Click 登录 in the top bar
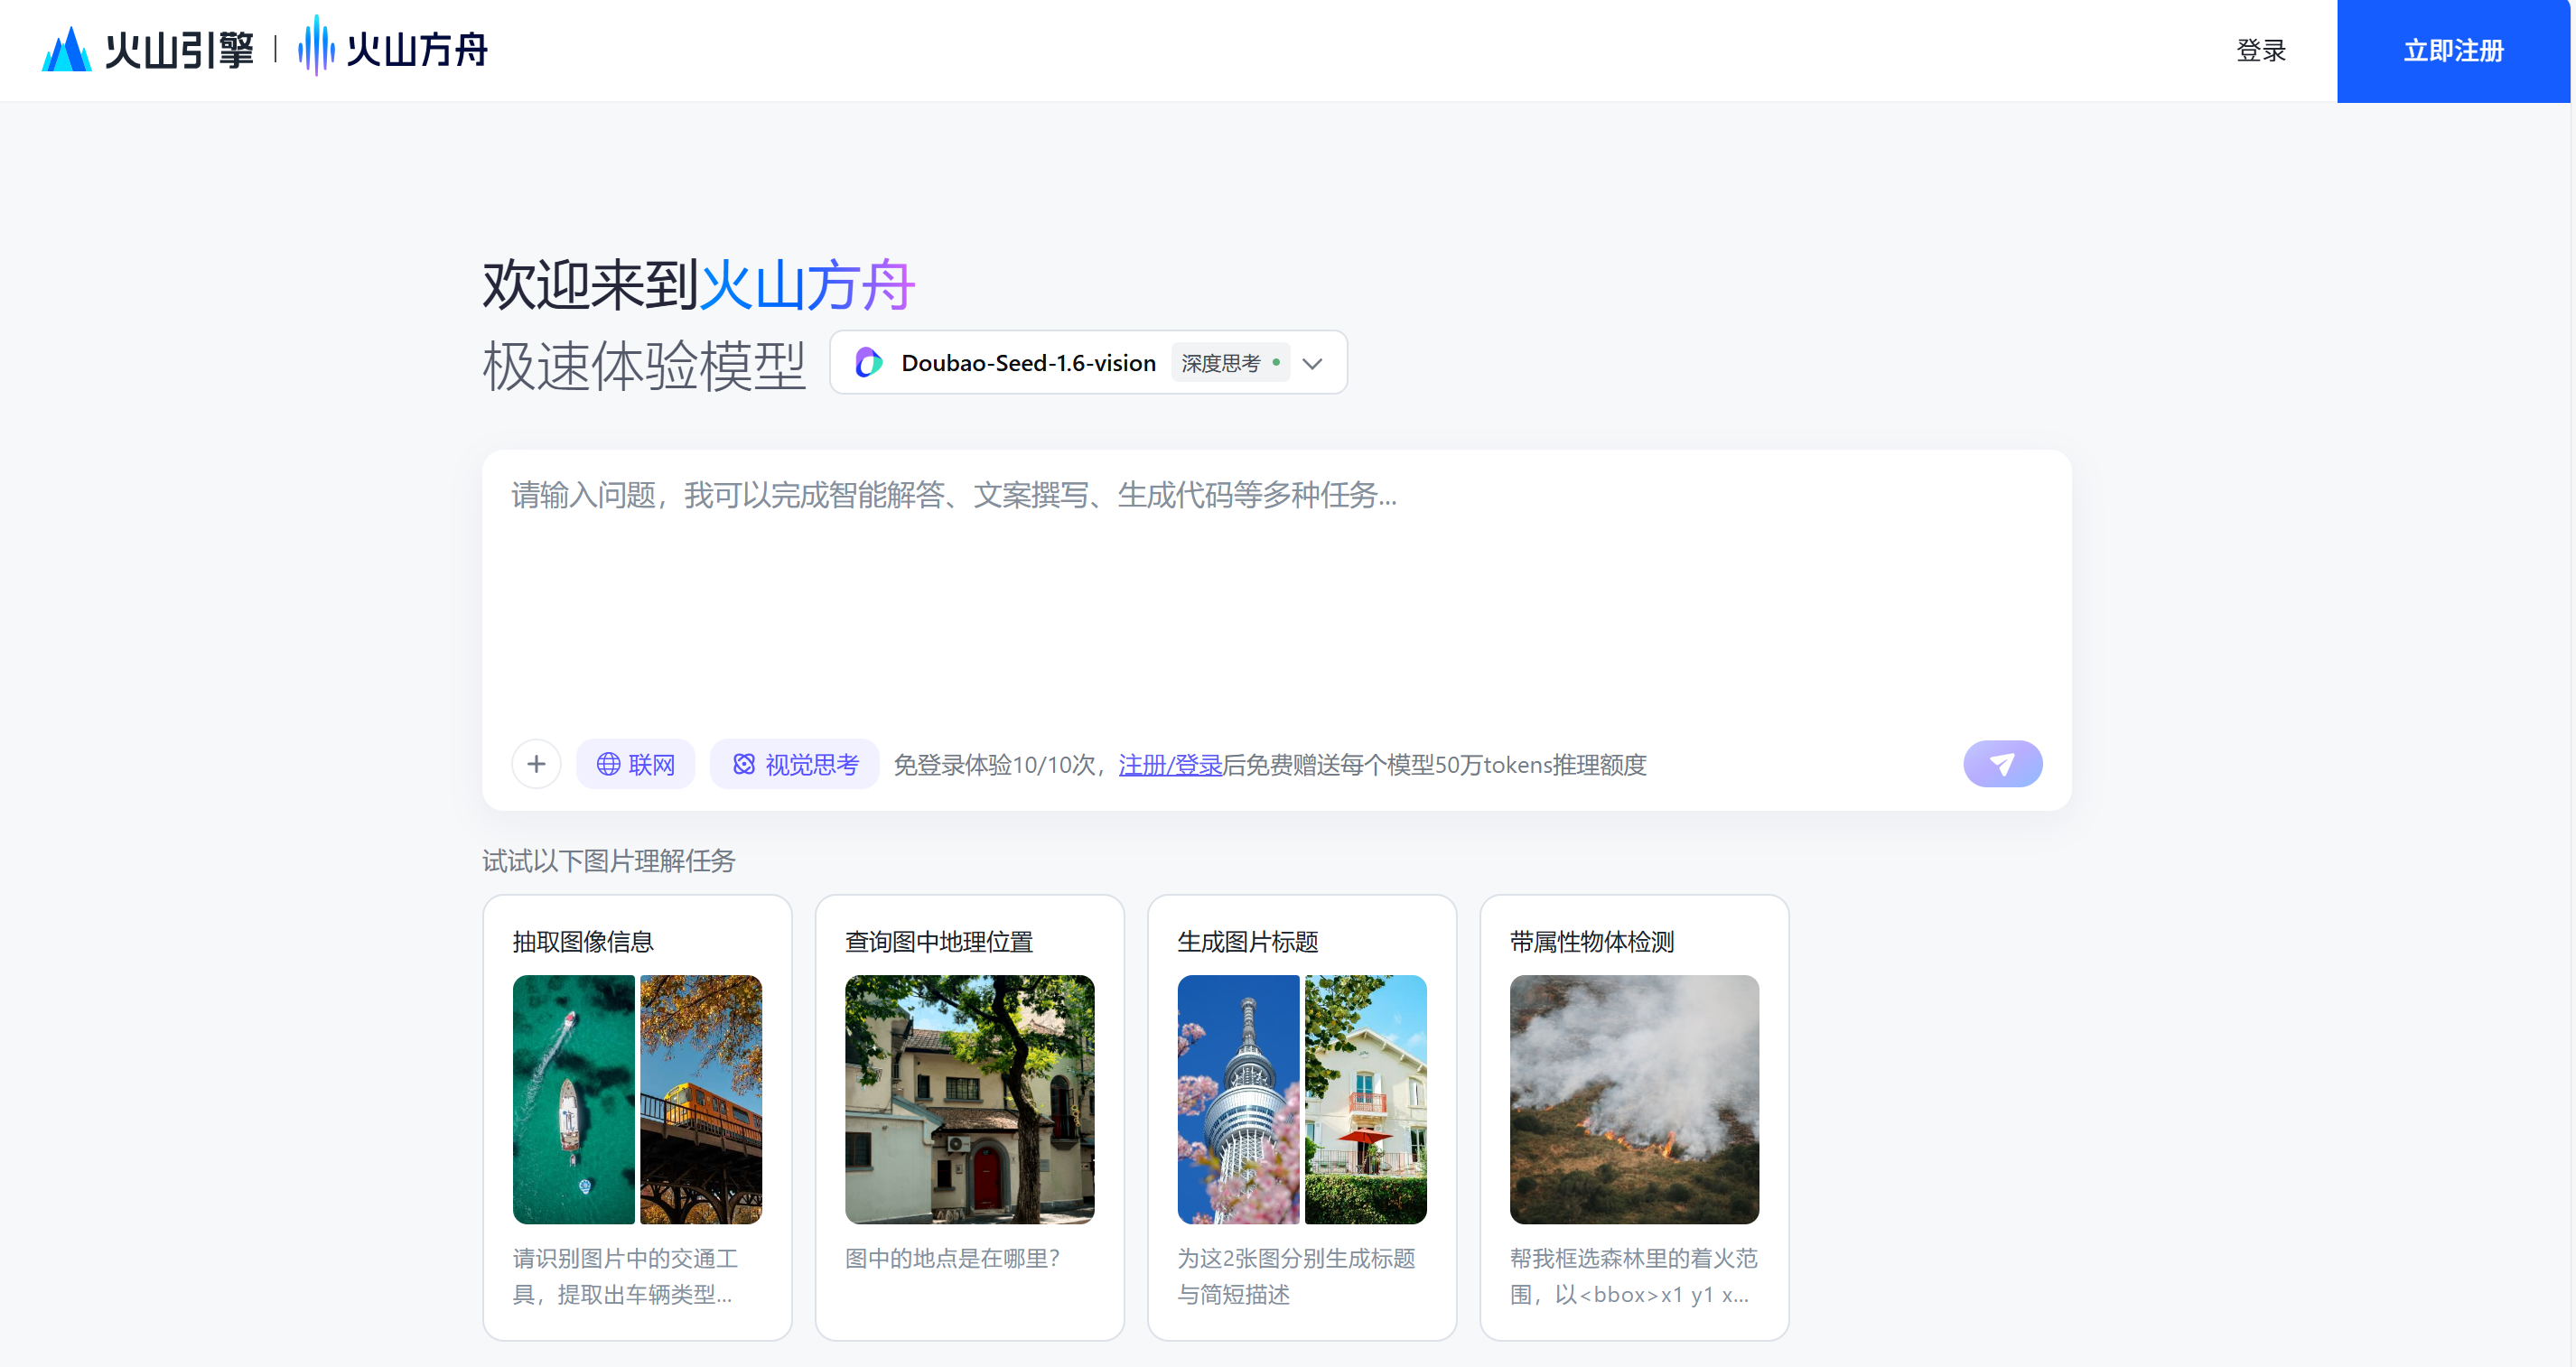Screen dimensions: 2576x1367 coord(2260,50)
